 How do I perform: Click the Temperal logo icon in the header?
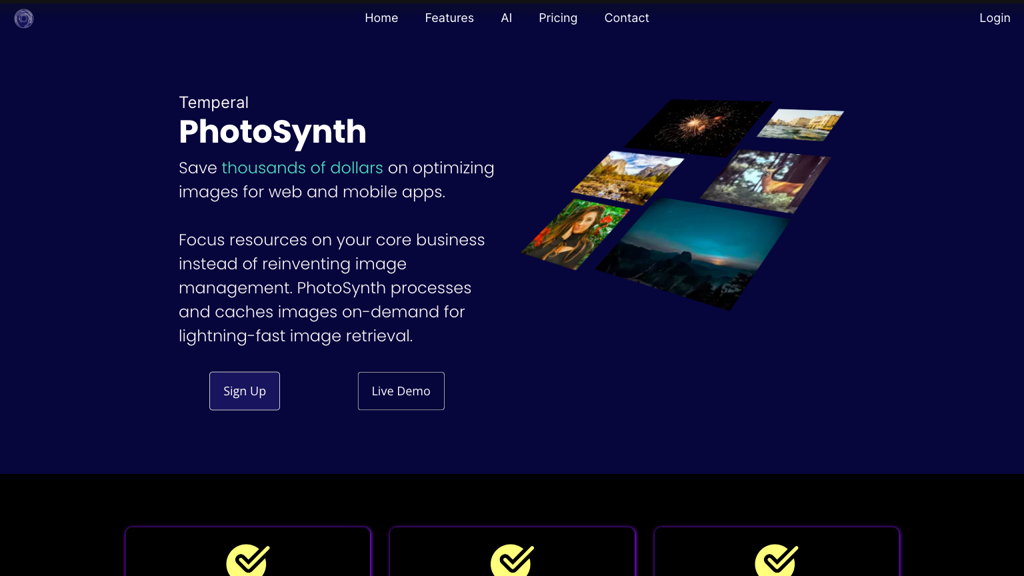(24, 18)
